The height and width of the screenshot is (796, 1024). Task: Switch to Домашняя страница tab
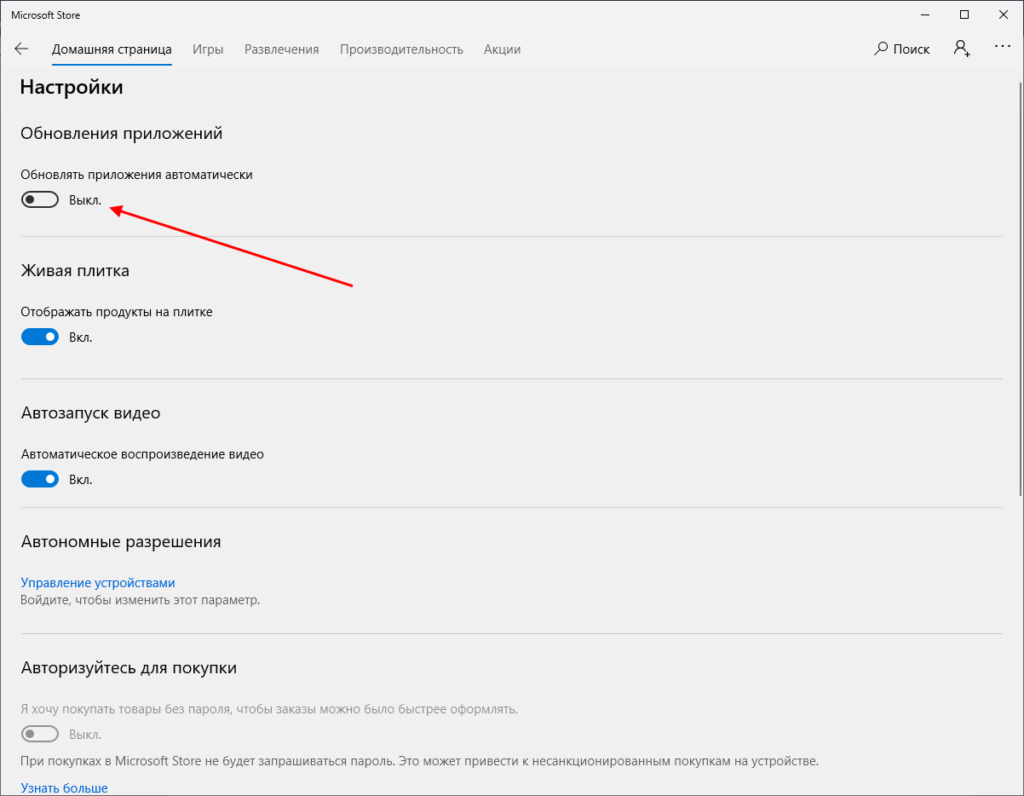click(112, 50)
